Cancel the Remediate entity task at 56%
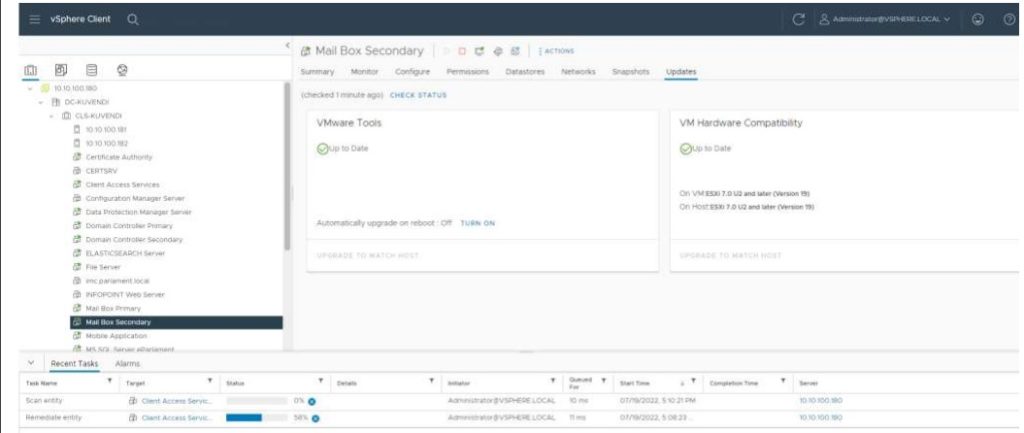This screenshot has width=1024, height=433. point(313,417)
